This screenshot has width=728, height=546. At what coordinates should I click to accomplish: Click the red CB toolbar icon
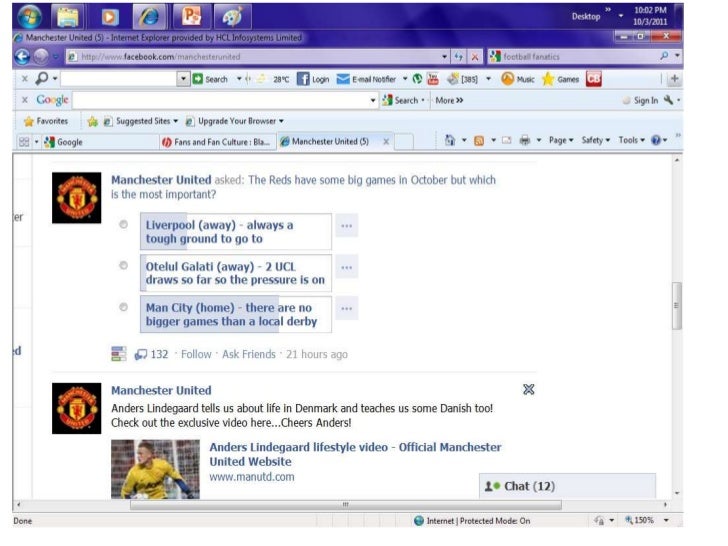[593, 79]
